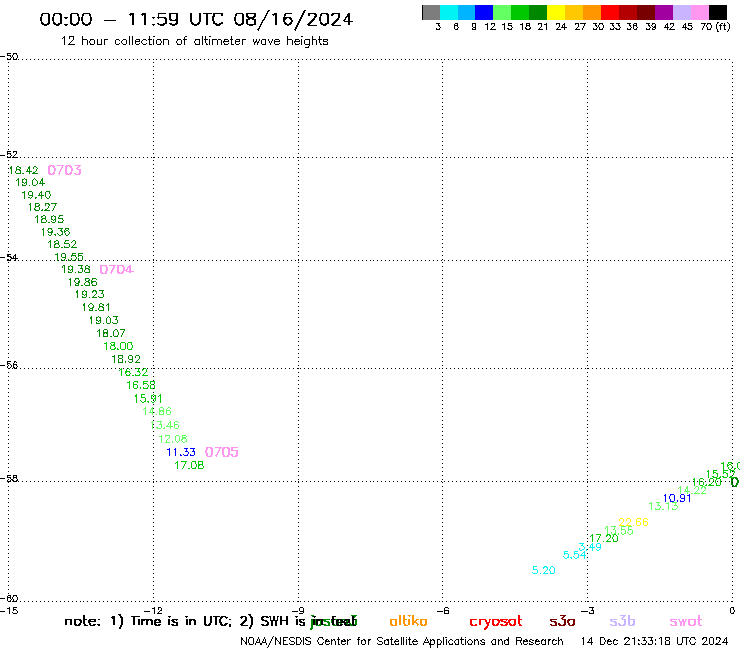Click the value 19.86
Screen dimensions: 740x650
click(x=83, y=282)
